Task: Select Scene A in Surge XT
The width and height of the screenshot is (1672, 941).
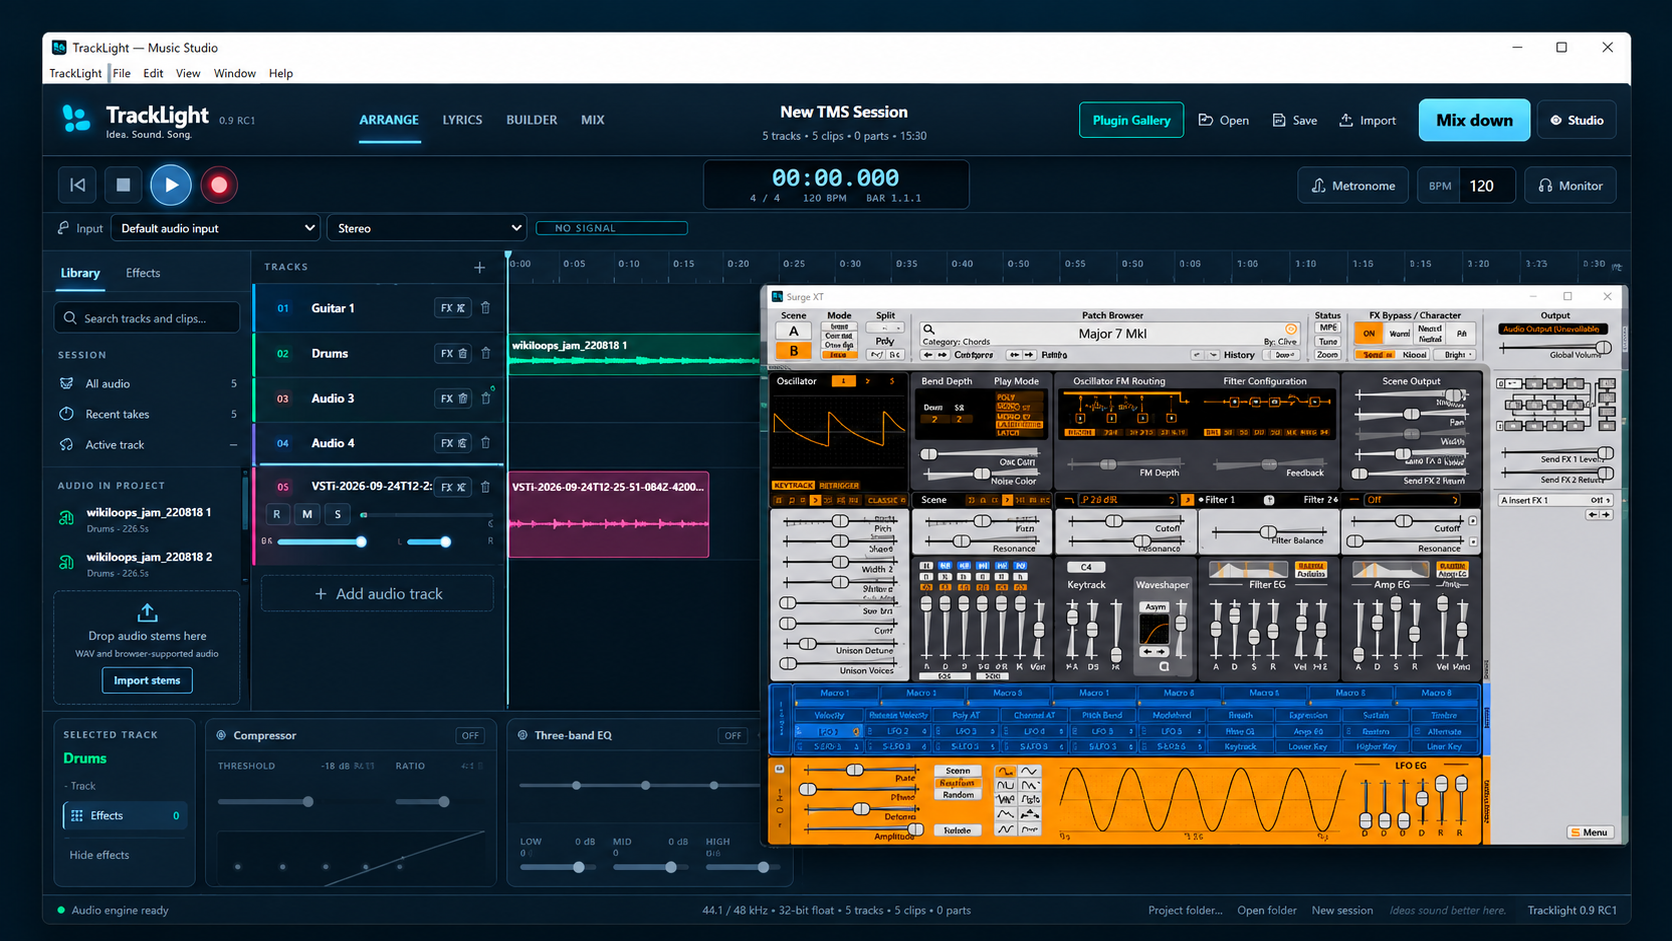Action: tap(794, 332)
